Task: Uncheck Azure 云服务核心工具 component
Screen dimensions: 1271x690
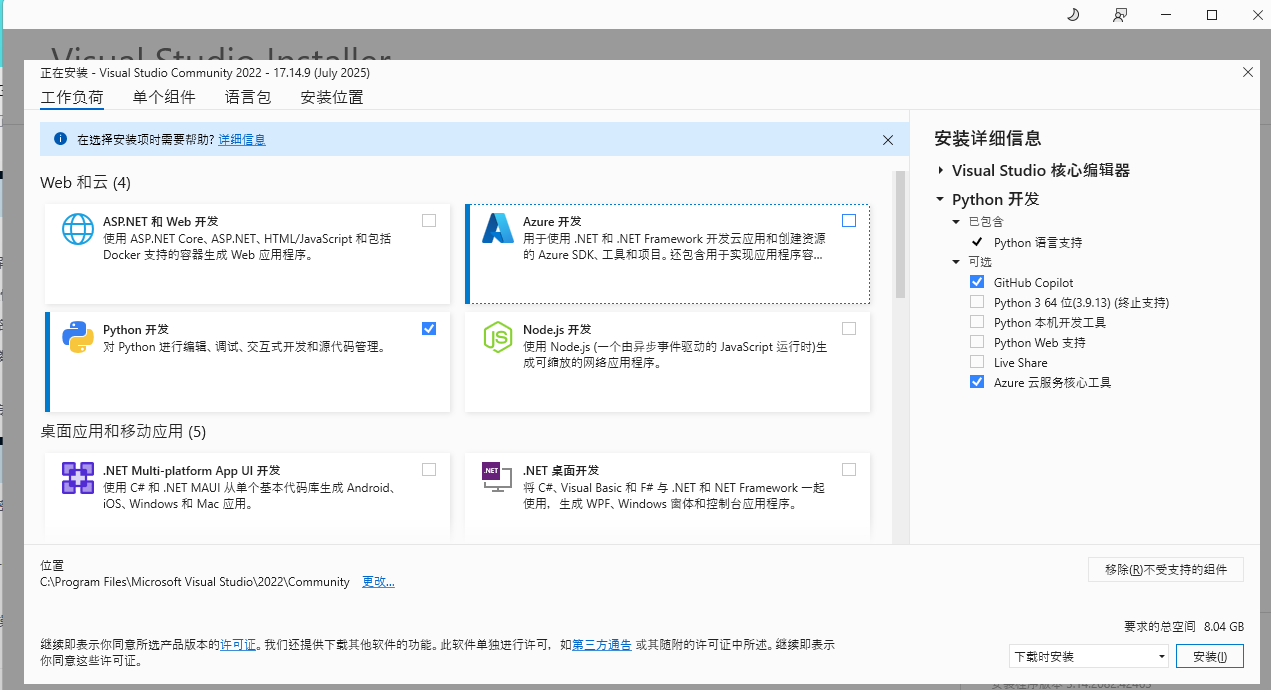Action: (977, 382)
